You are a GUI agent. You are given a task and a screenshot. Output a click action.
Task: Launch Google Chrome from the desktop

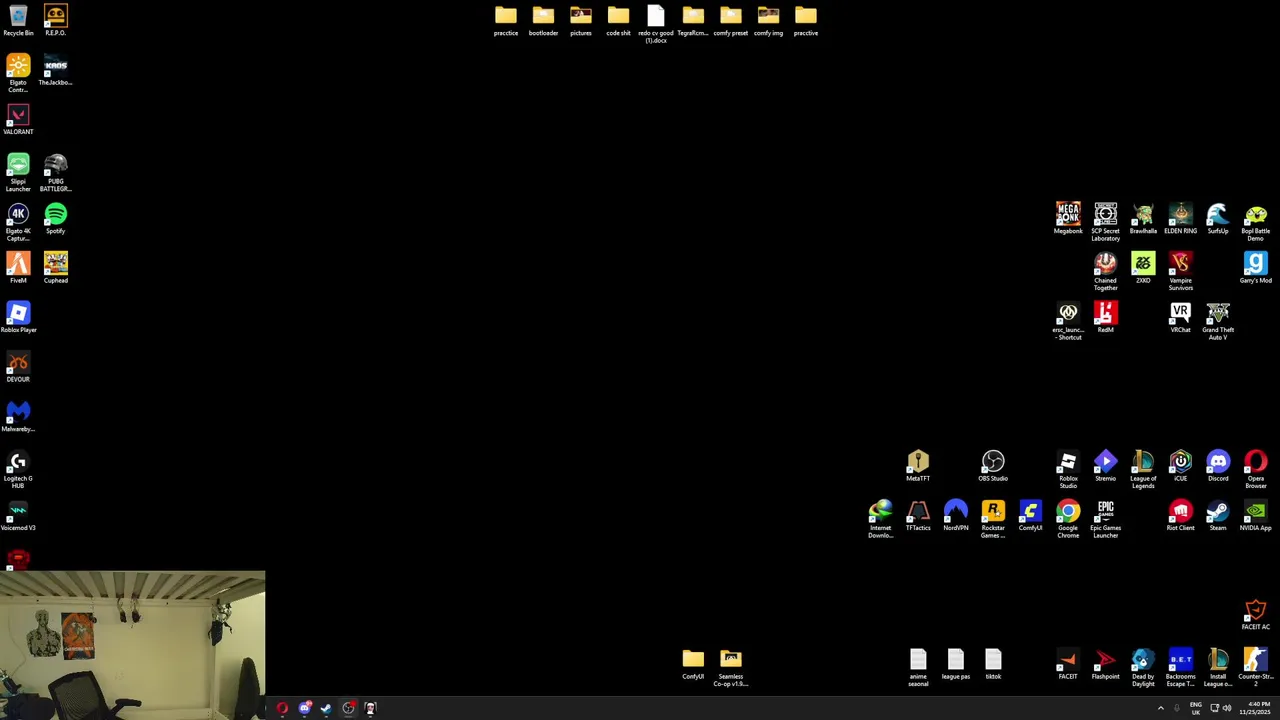(1068, 519)
